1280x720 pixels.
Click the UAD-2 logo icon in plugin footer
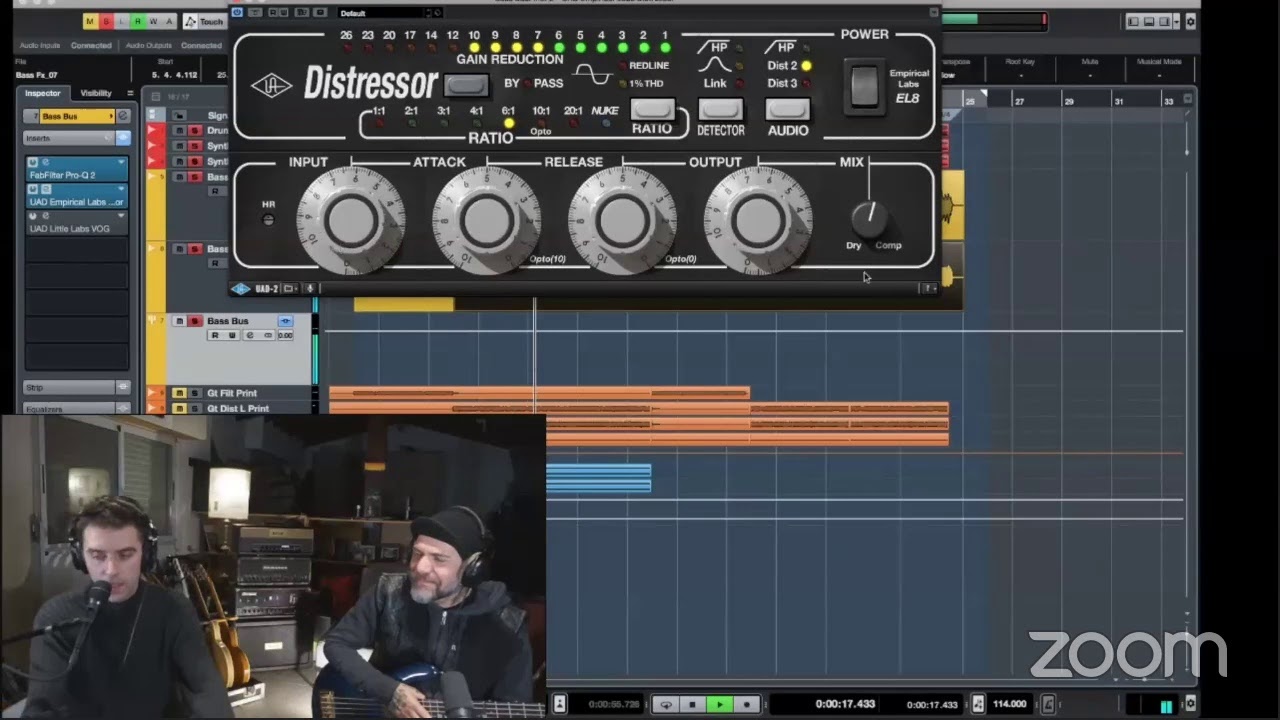(241, 289)
